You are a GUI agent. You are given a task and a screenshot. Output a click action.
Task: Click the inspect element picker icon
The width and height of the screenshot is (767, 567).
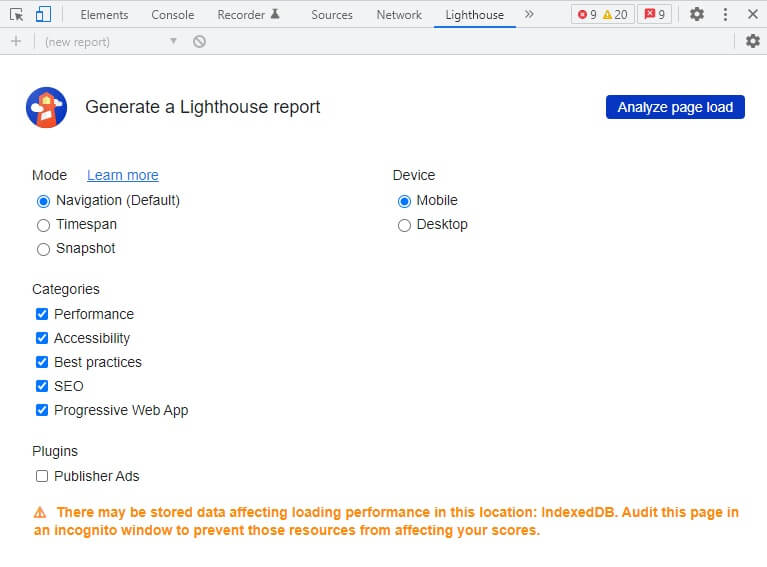tap(17, 15)
